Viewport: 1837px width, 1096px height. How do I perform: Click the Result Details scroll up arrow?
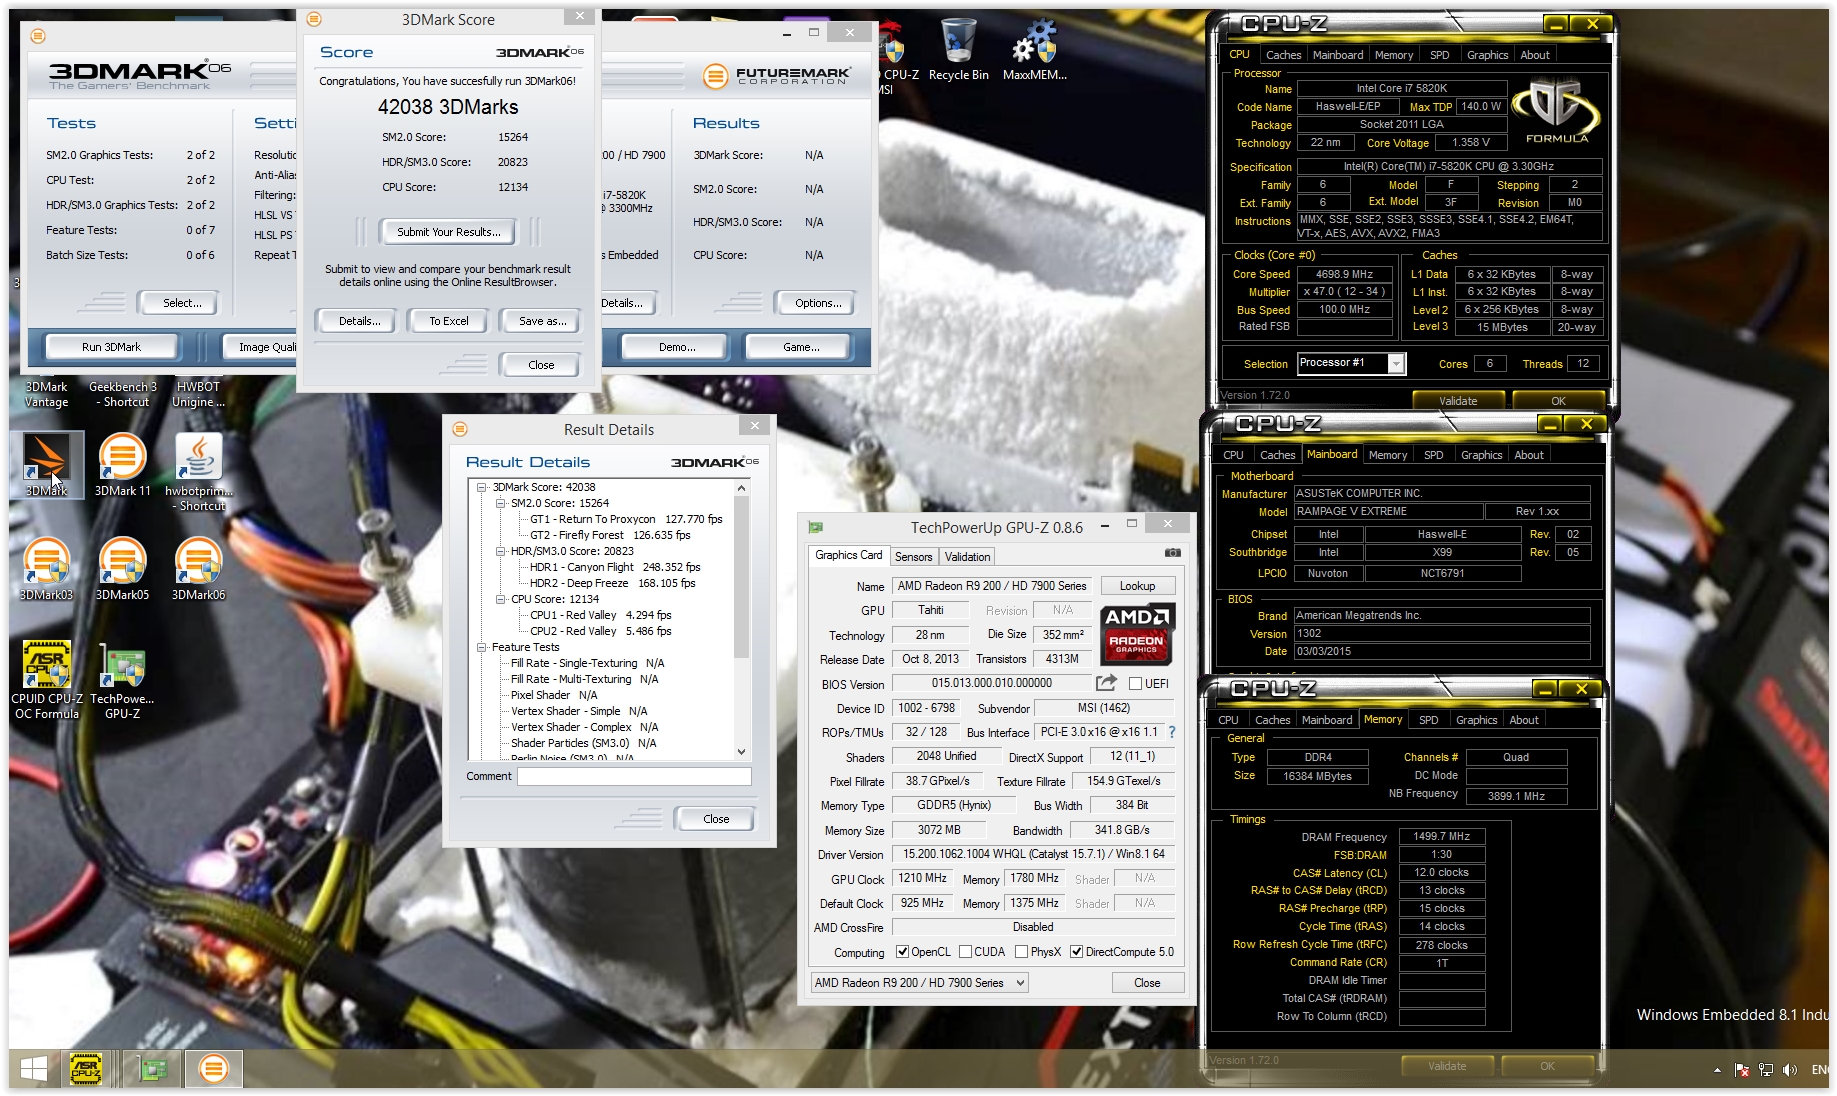(741, 488)
